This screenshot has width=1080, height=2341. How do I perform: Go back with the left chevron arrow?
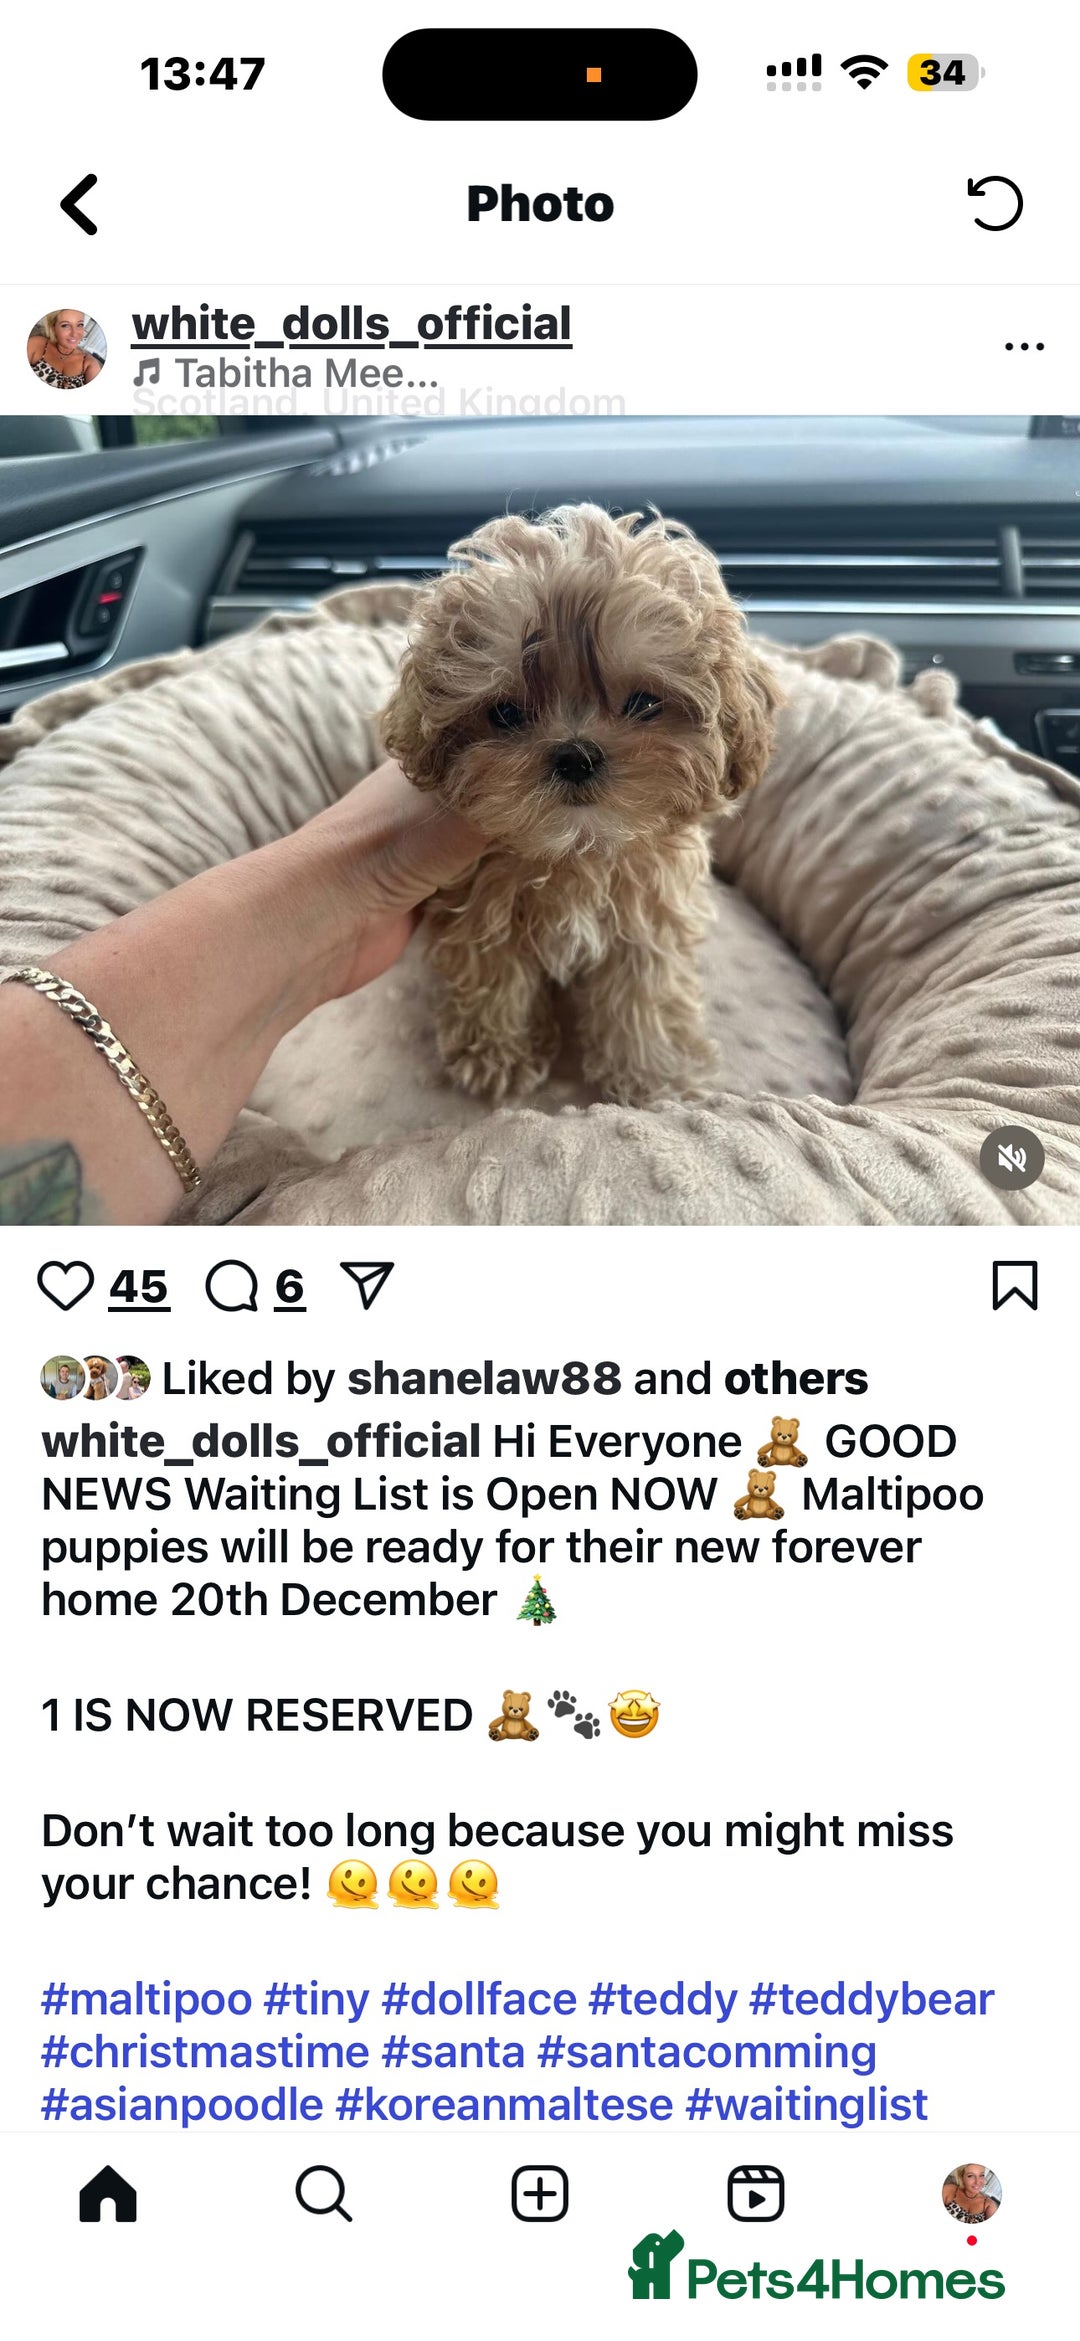79,204
